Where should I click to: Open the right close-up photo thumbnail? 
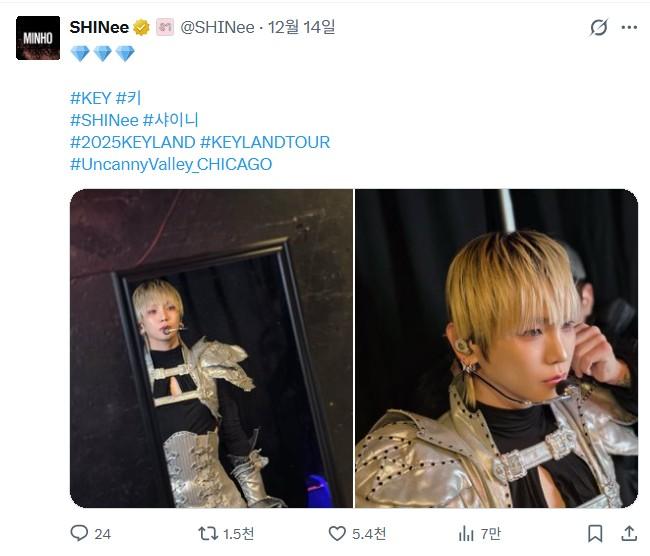coord(496,348)
